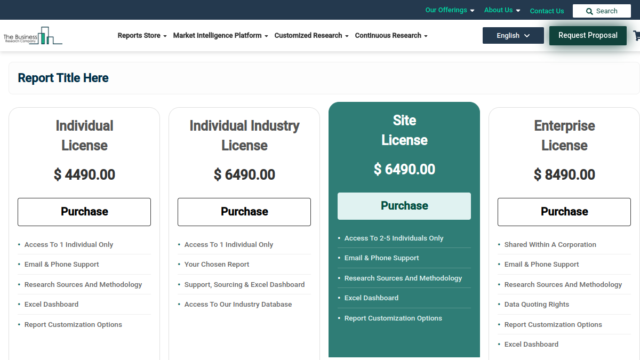Open Continuous Research menu
This screenshot has height=360, width=640.
[x=391, y=36]
